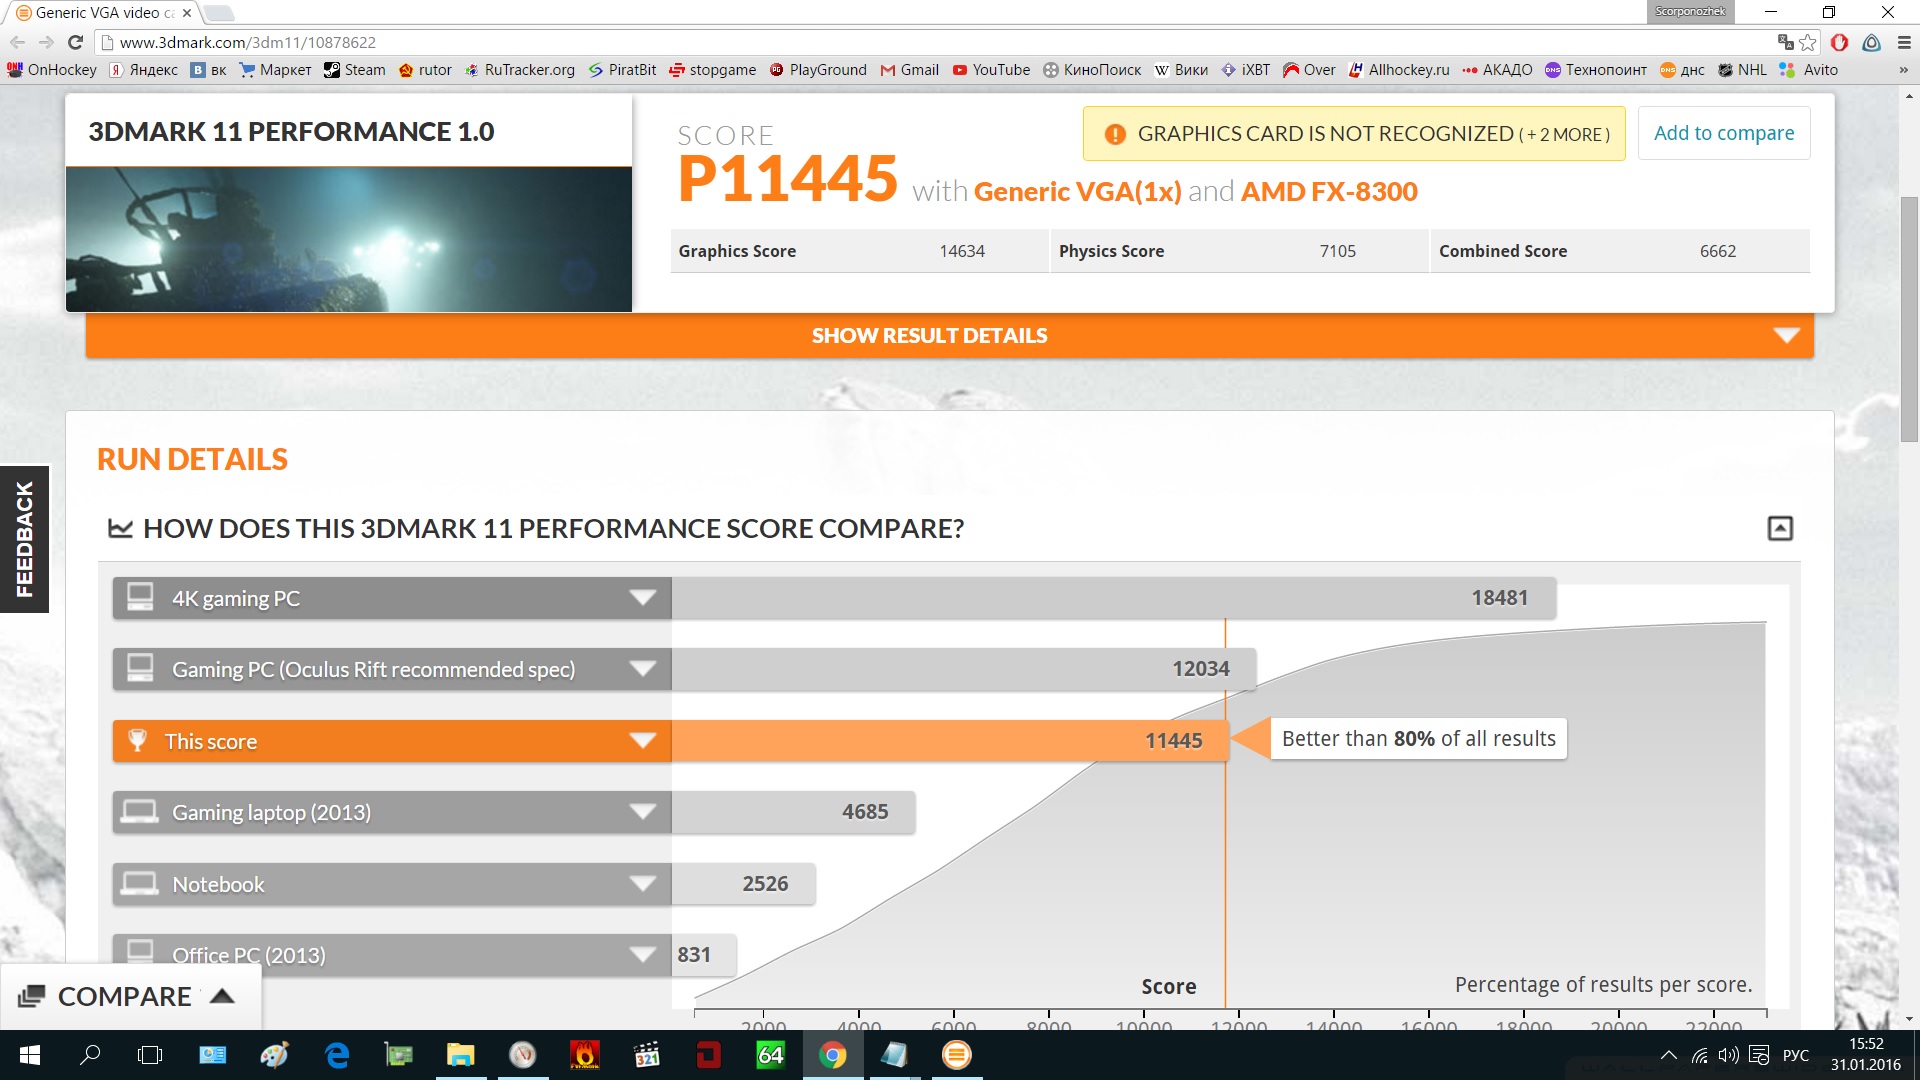Open the YouTube bookmark

[991, 70]
